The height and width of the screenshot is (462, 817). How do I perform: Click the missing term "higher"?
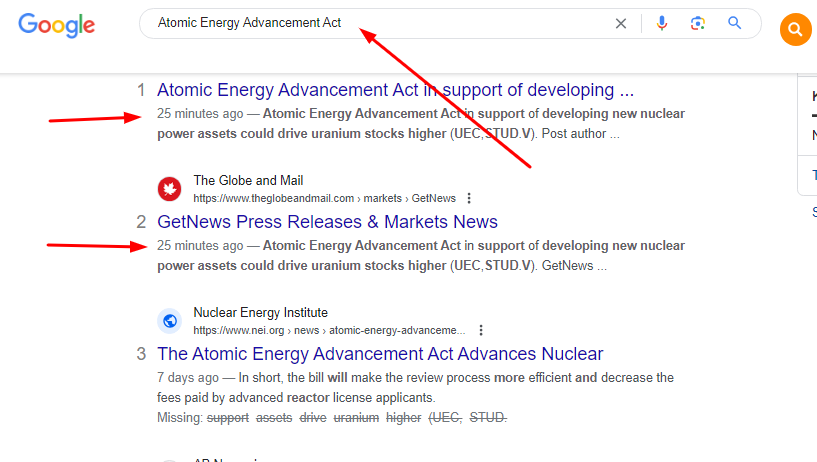coord(403,418)
